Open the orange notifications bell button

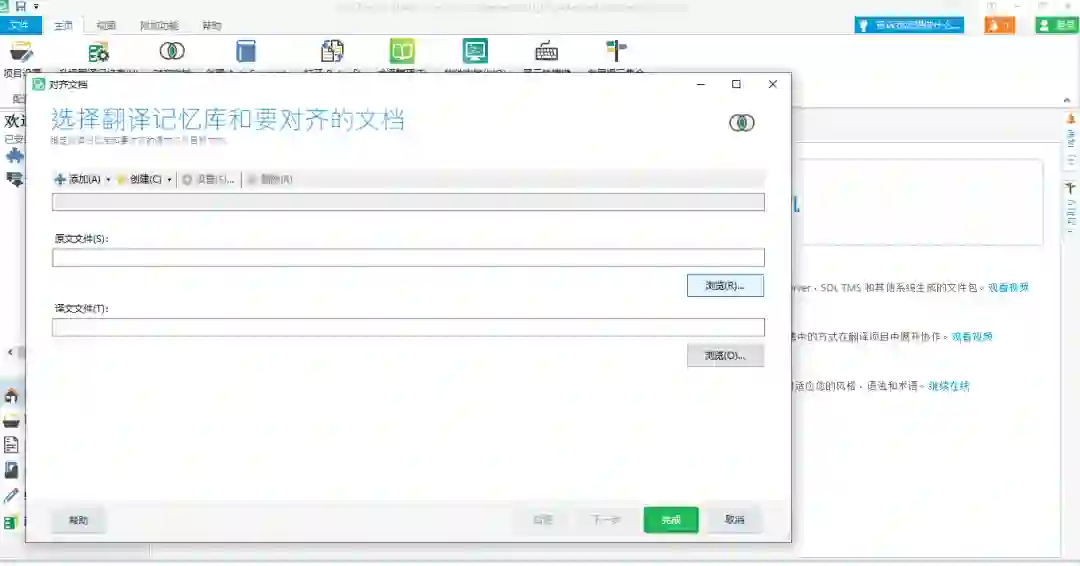[999, 25]
